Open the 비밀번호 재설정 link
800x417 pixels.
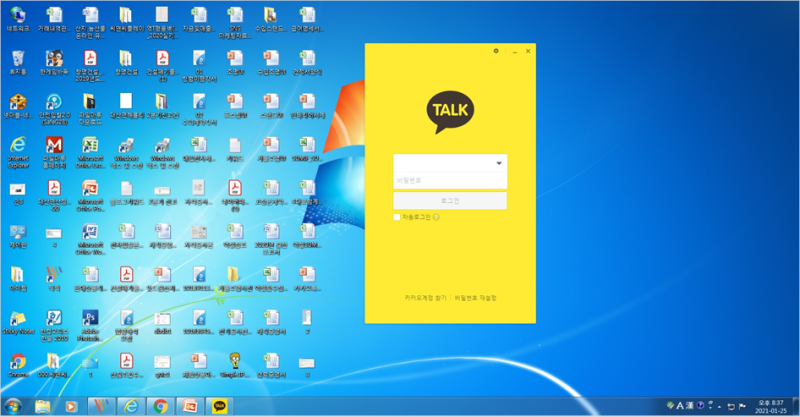click(476, 298)
